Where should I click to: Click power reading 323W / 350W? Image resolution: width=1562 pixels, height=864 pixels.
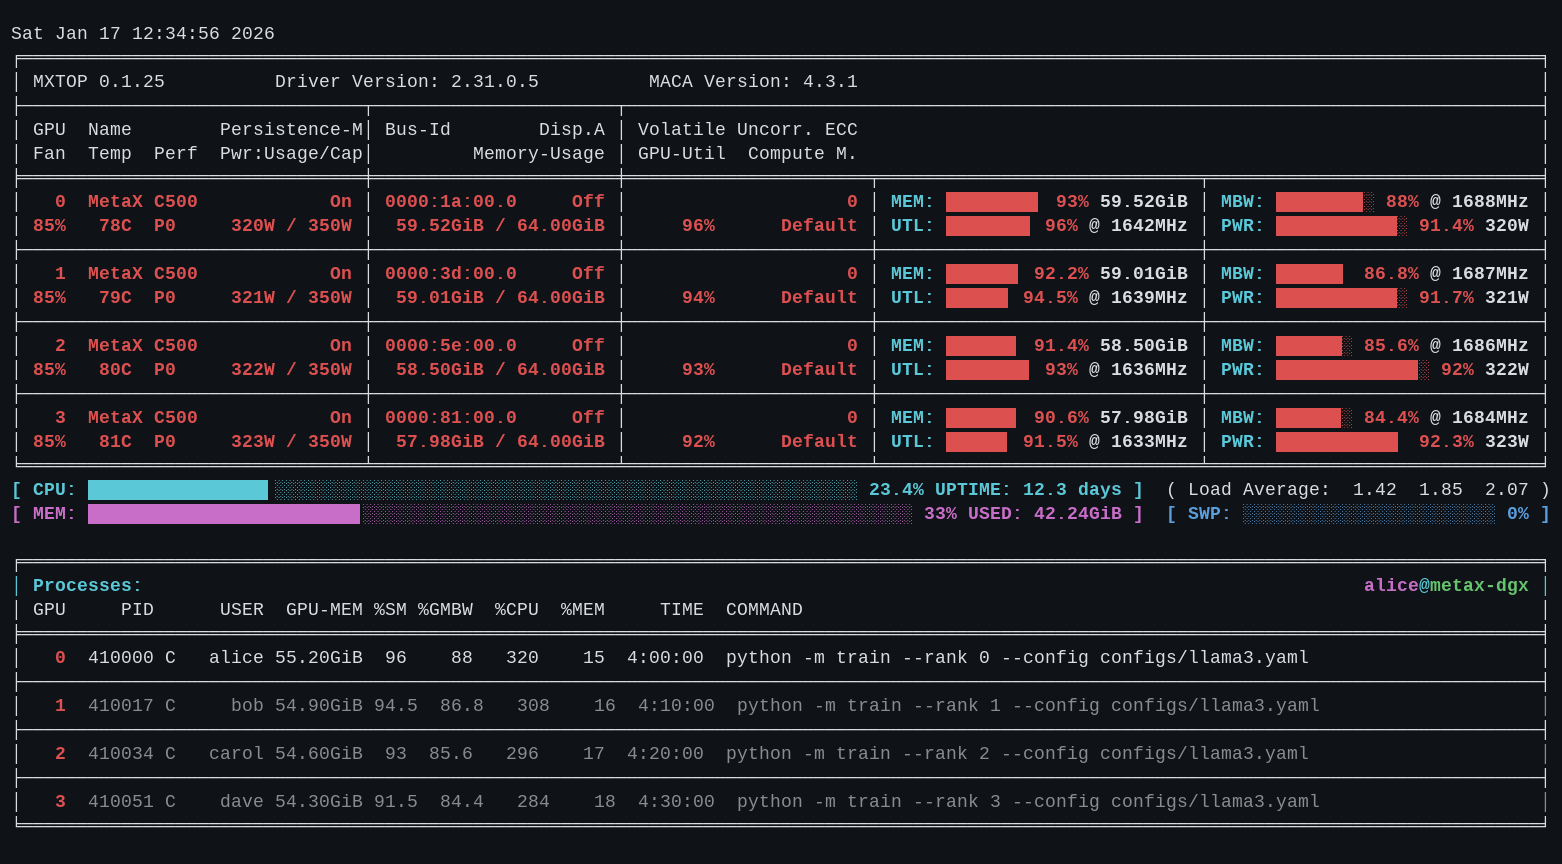pos(291,442)
